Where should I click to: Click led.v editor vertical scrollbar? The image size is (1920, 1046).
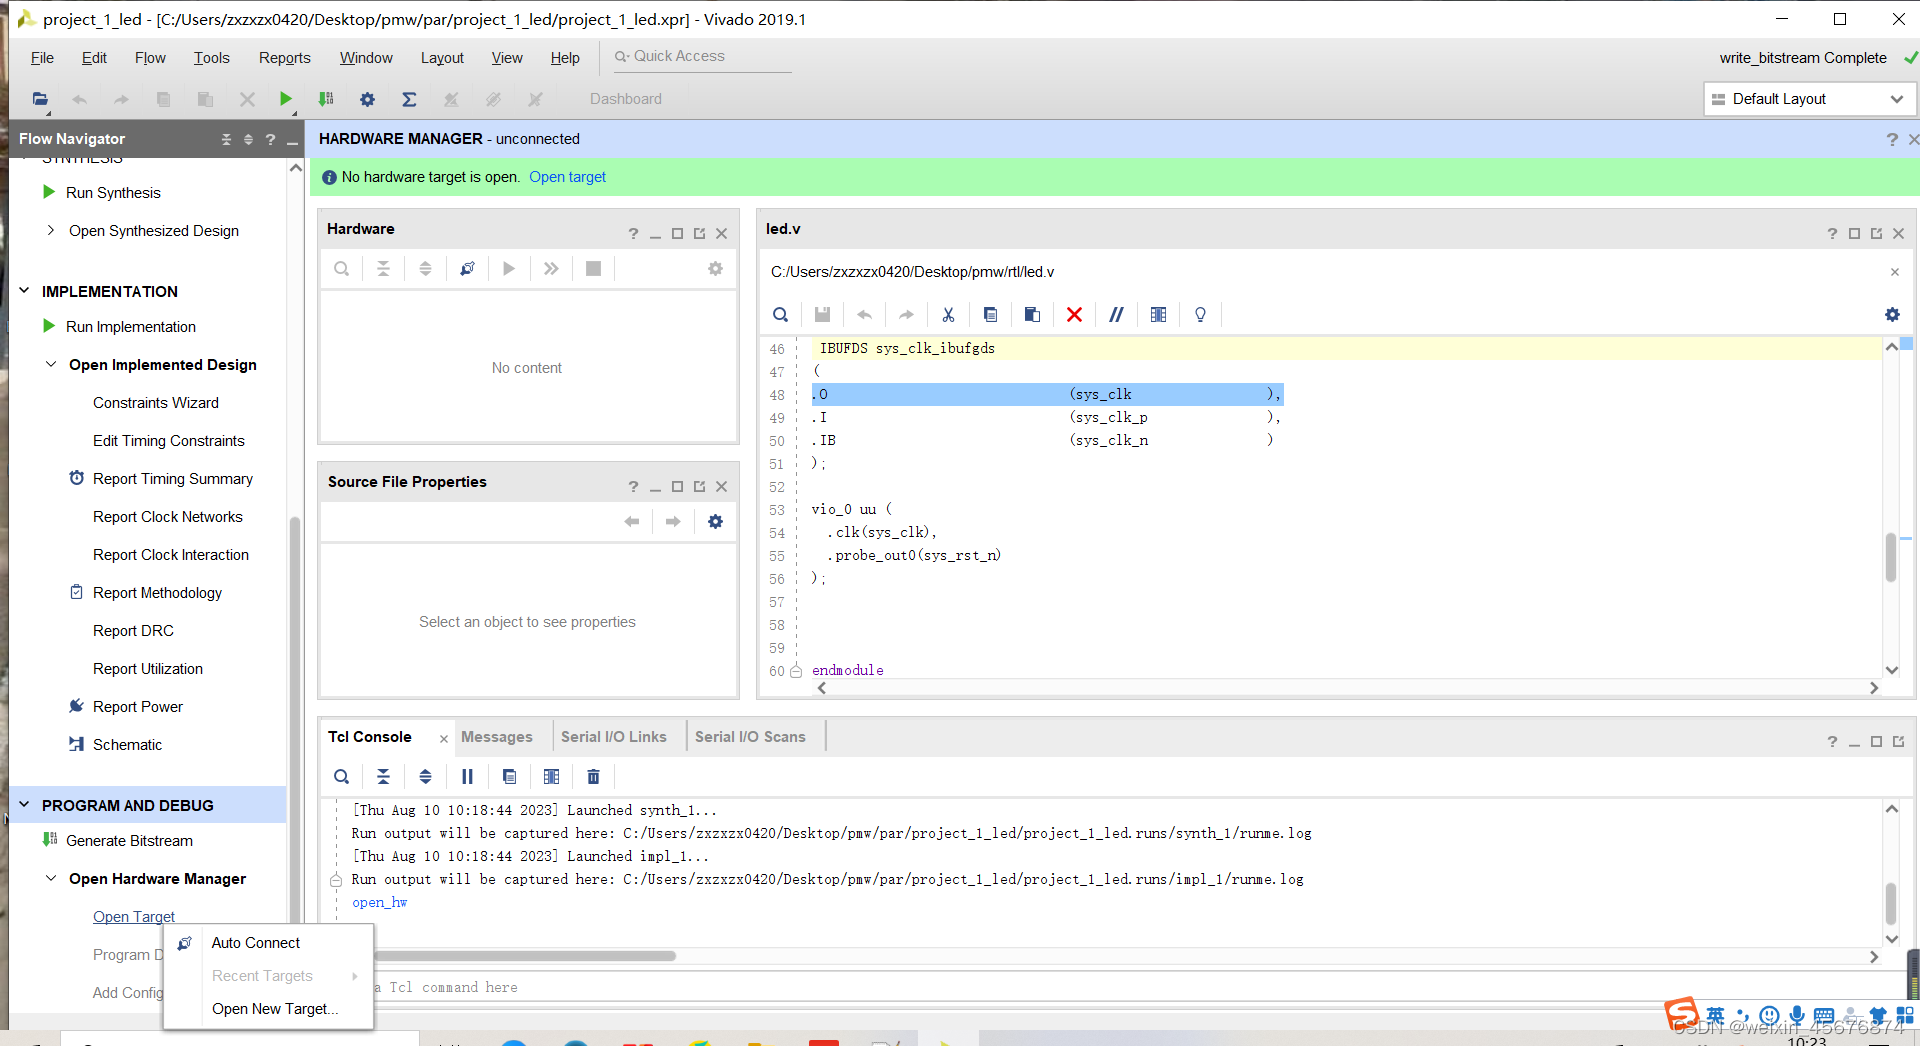pyautogui.click(x=1891, y=557)
